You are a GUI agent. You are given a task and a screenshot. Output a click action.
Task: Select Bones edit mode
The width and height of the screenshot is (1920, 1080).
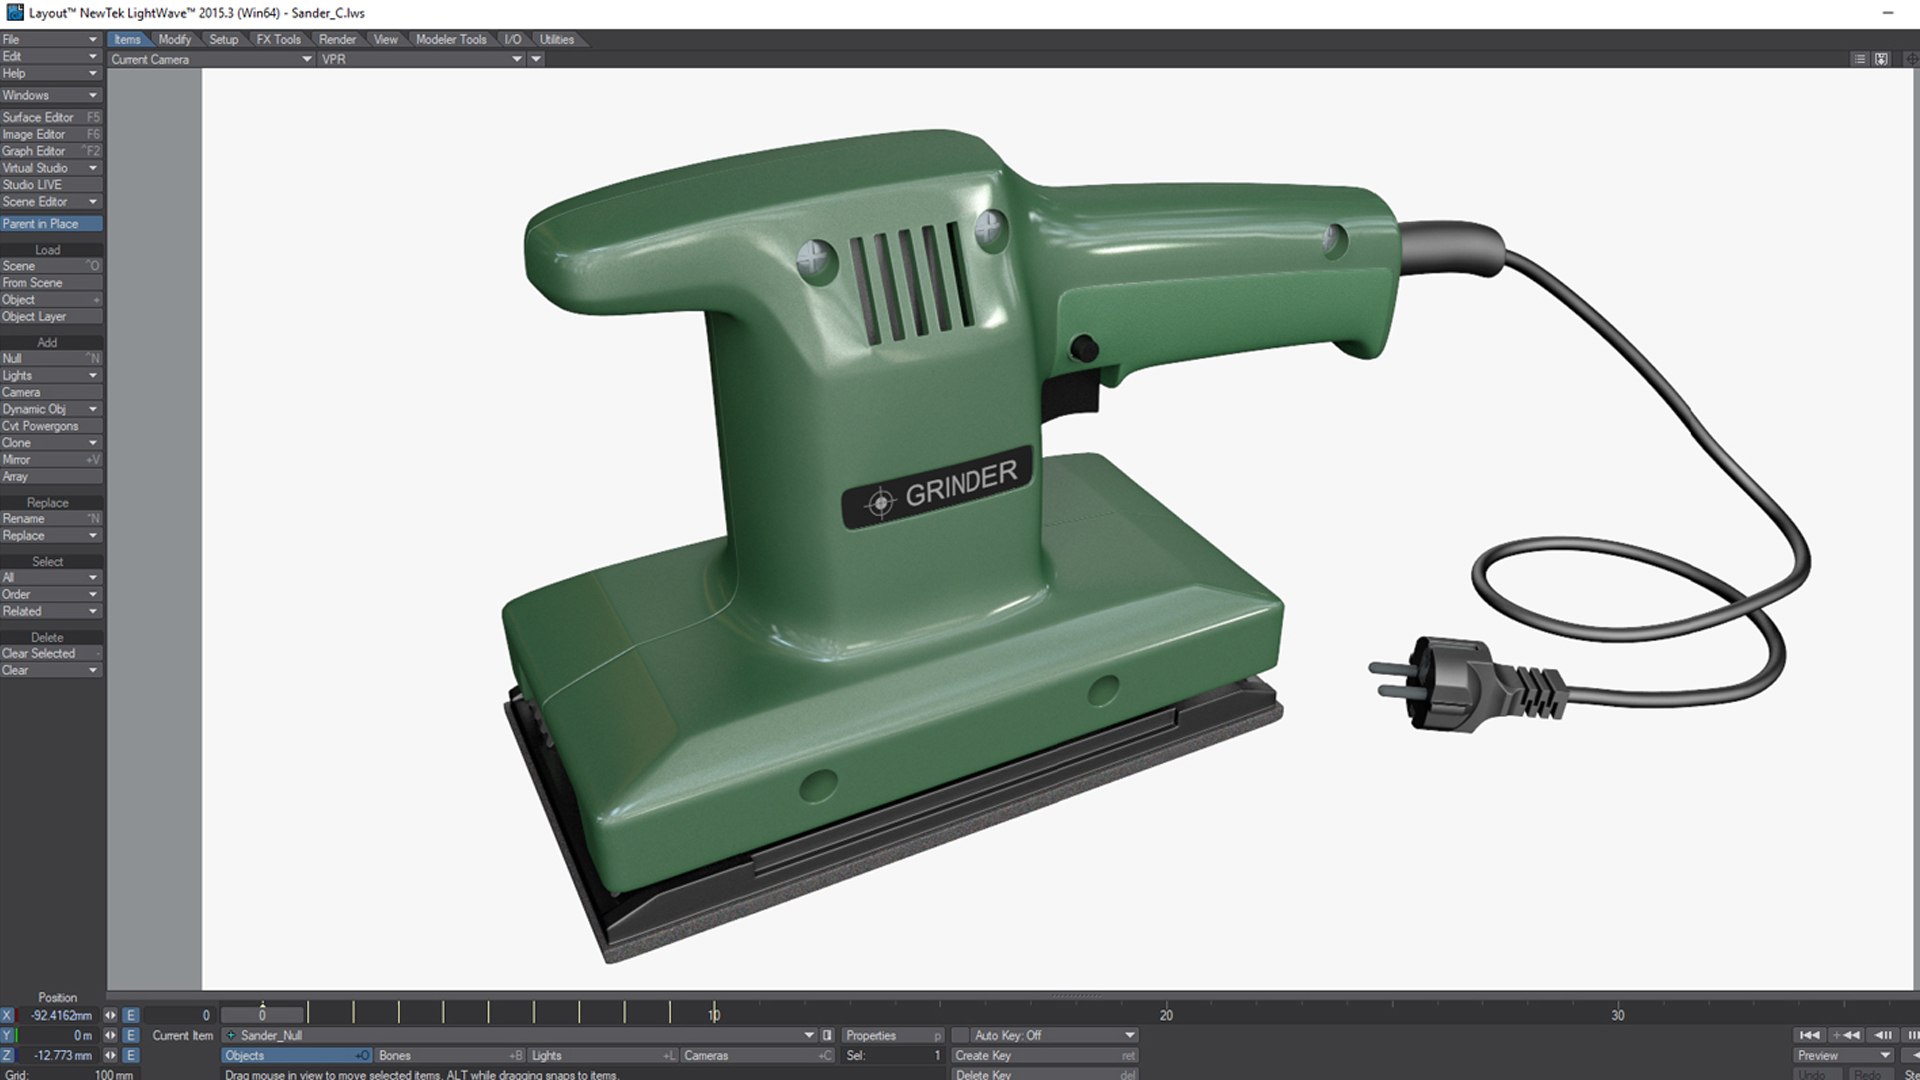pyautogui.click(x=450, y=1055)
